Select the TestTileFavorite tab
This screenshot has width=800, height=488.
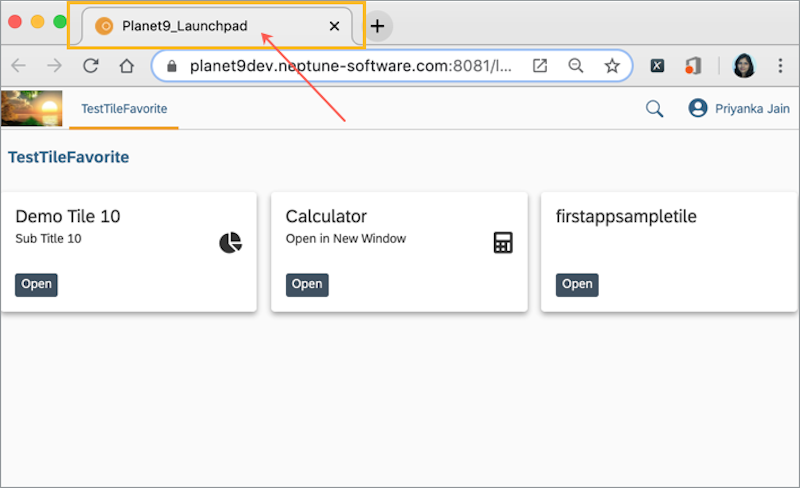pos(124,109)
